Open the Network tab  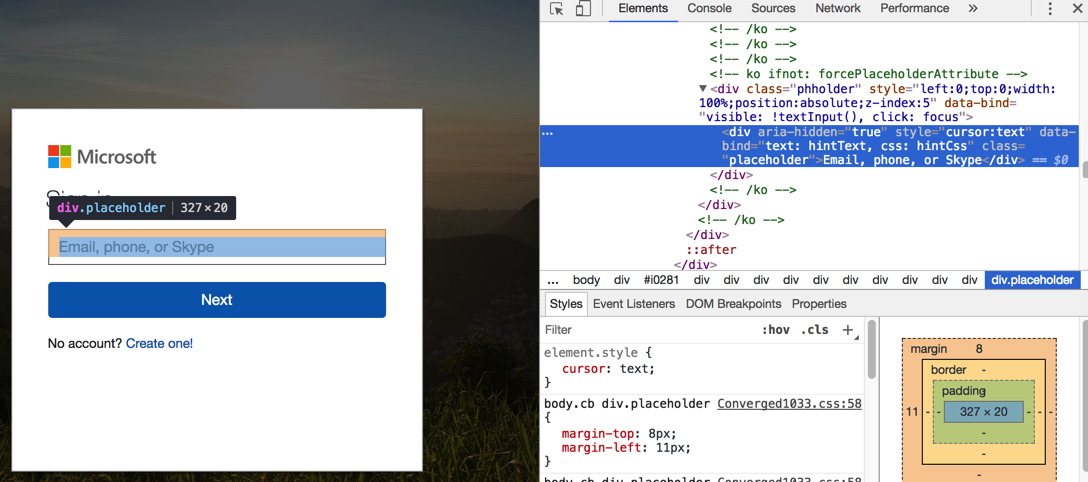(x=838, y=8)
